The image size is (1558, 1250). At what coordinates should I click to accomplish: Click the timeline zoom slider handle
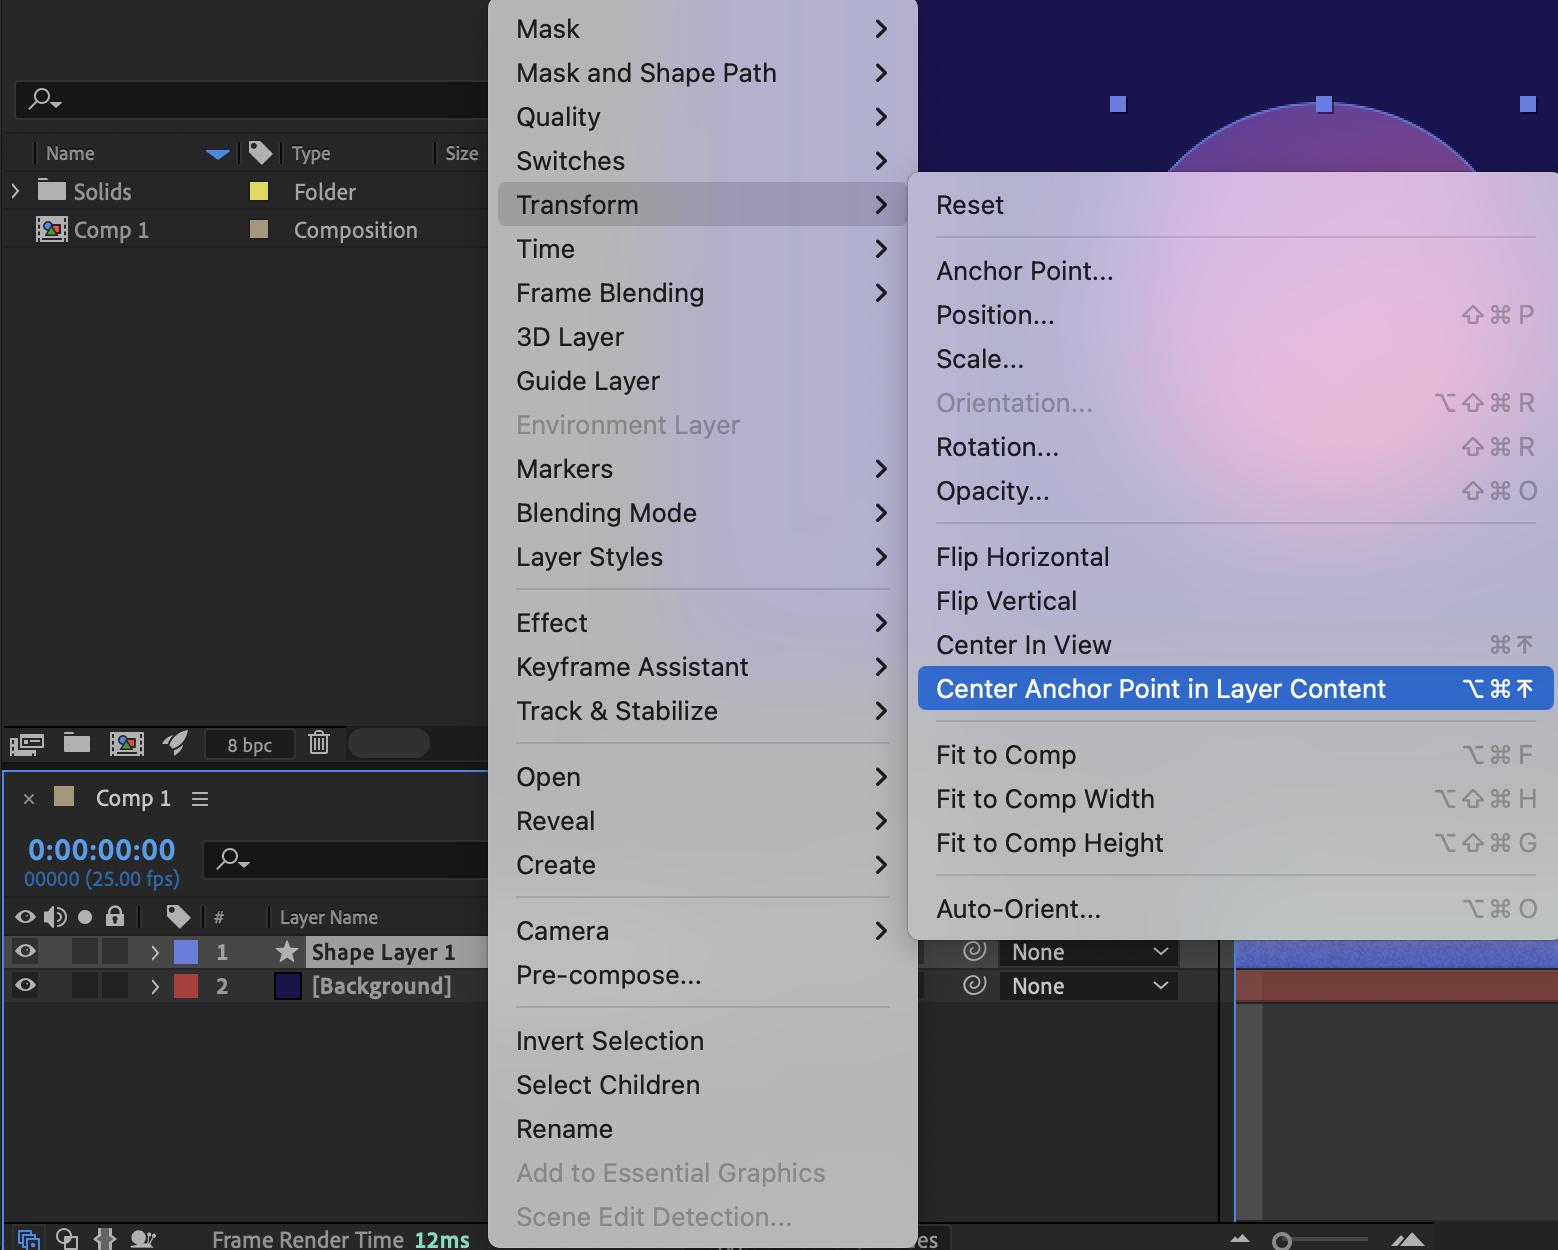tap(1281, 1241)
